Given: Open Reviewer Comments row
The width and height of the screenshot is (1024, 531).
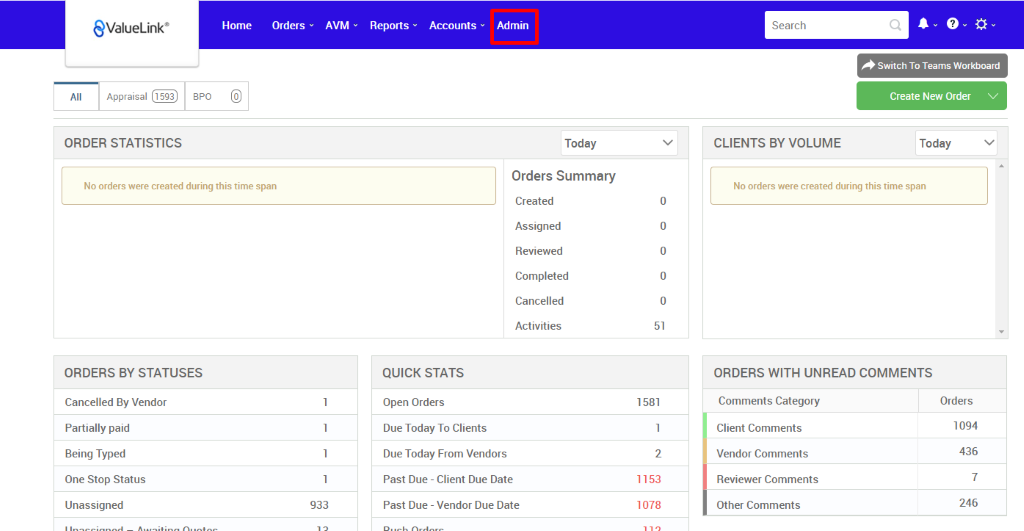Looking at the screenshot, I should tap(855, 477).
